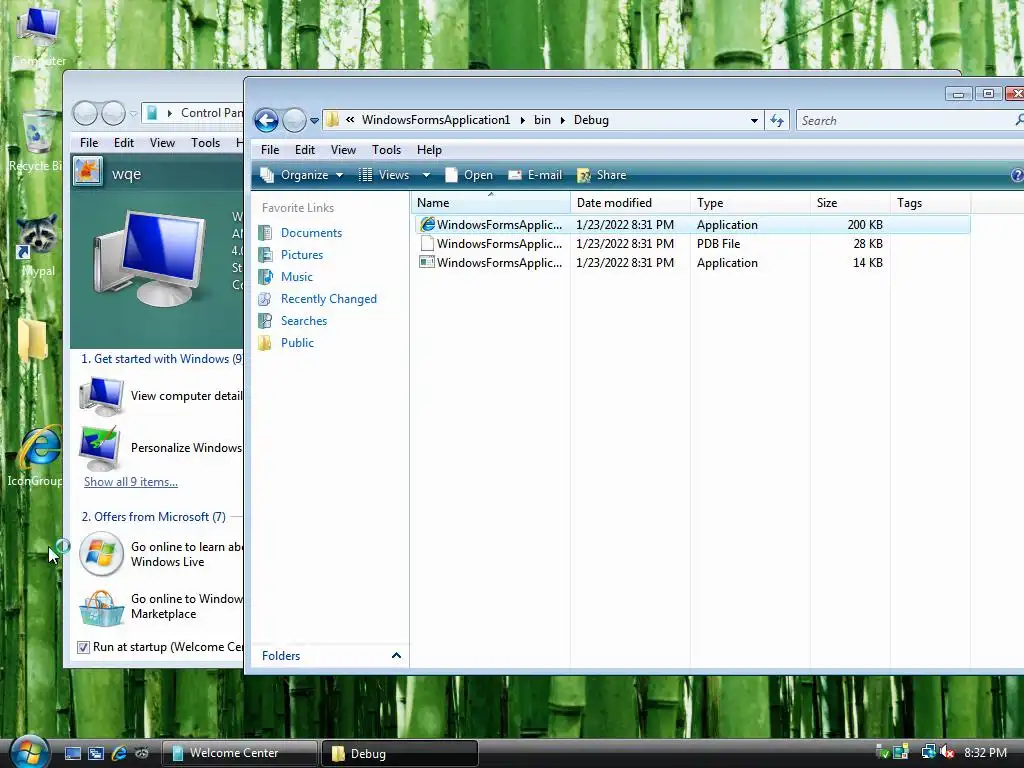1024x768 pixels.
Task: Click Share on the explorer toolbar
Action: (x=601, y=175)
